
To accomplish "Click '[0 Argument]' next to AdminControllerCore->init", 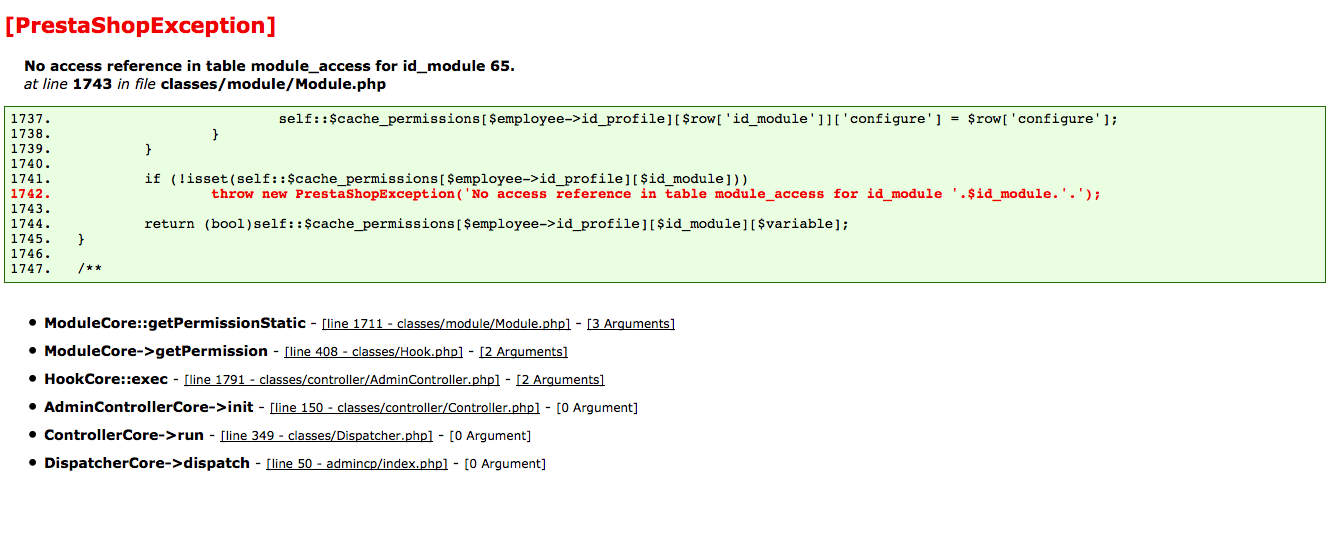I will tap(596, 408).
